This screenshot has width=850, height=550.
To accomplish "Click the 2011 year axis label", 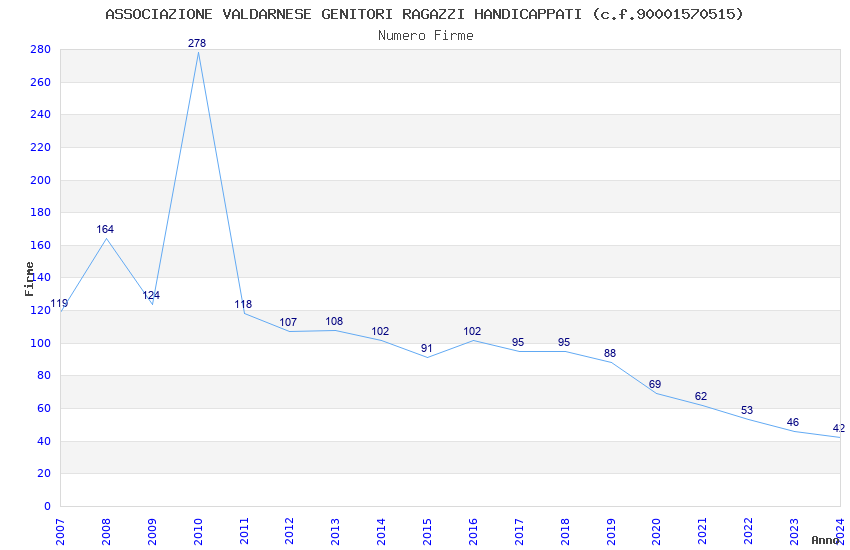I will pyautogui.click(x=244, y=532).
